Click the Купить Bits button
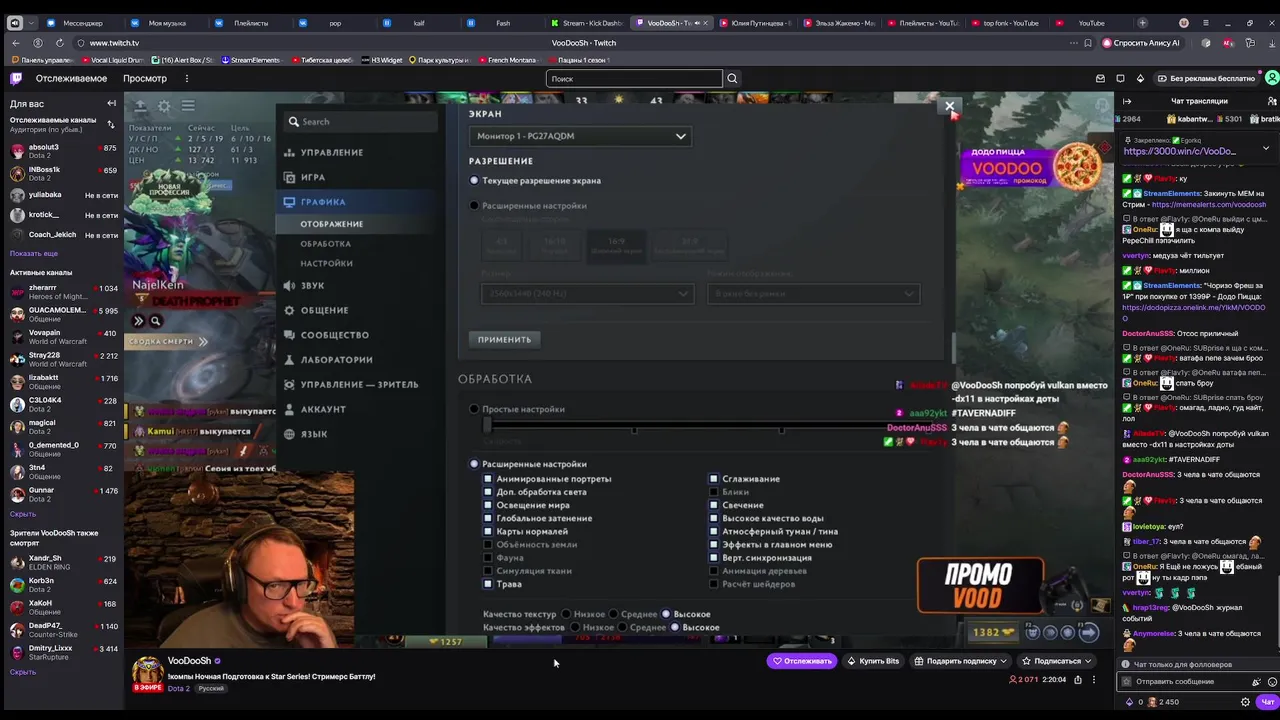This screenshot has height=720, width=1280. [x=873, y=660]
